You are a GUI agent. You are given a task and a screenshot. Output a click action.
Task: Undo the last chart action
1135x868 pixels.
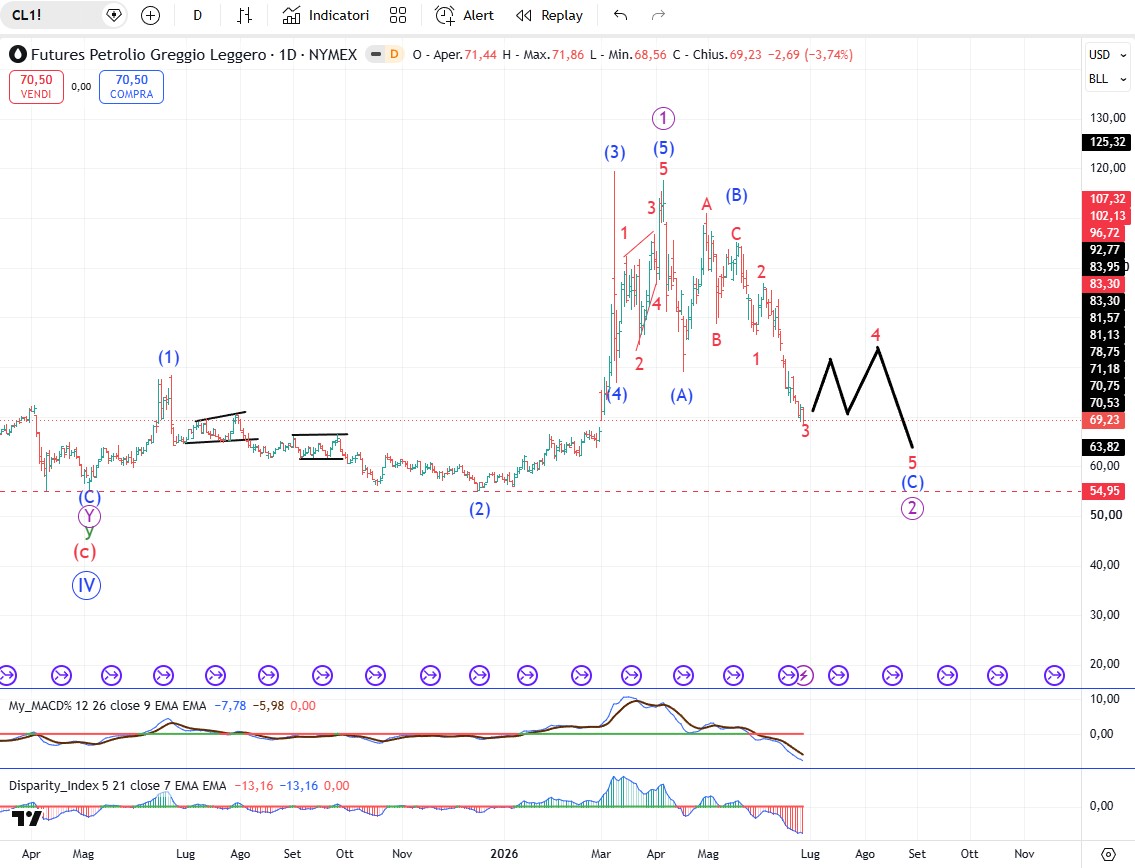tap(620, 15)
